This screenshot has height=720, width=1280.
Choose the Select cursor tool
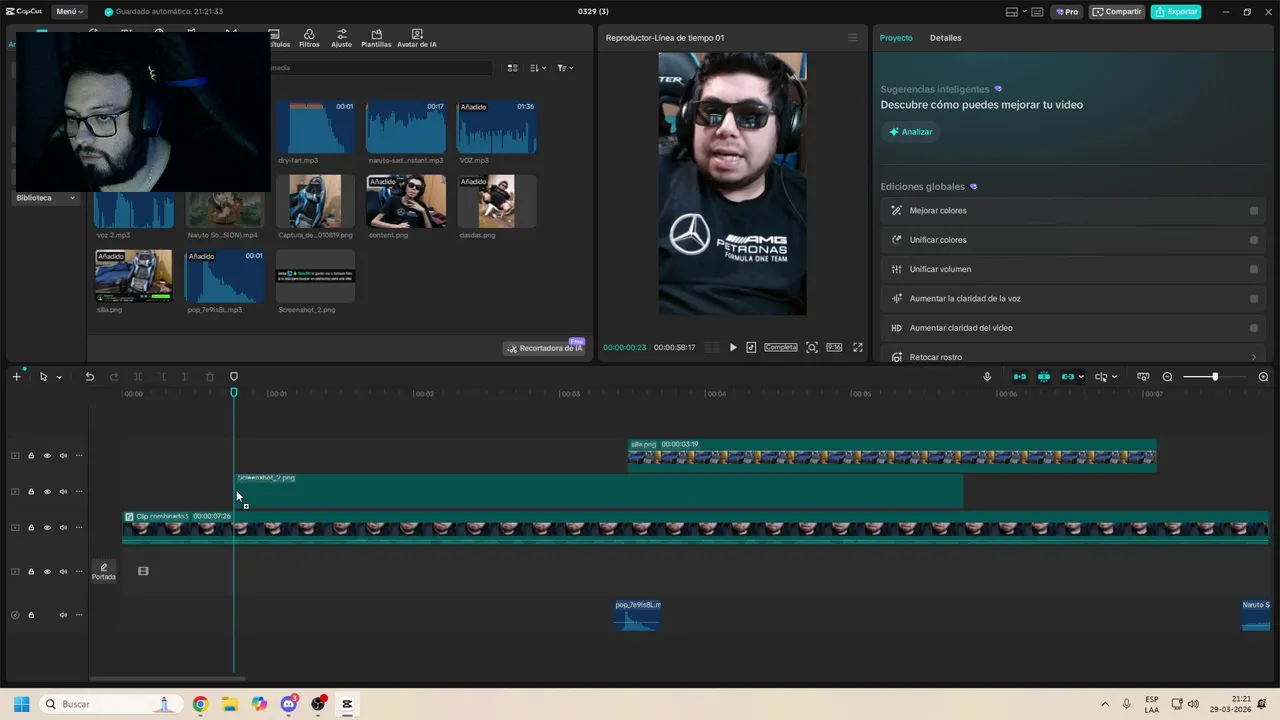pos(43,377)
